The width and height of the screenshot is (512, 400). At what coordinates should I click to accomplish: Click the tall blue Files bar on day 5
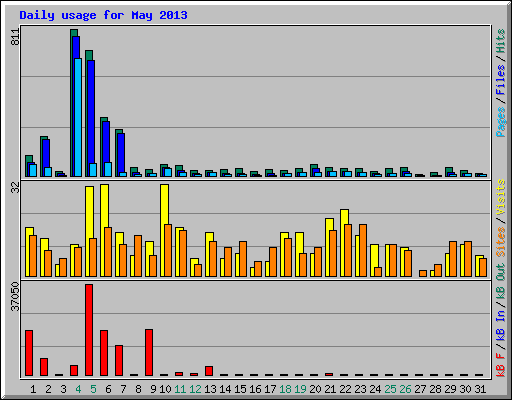91,118
